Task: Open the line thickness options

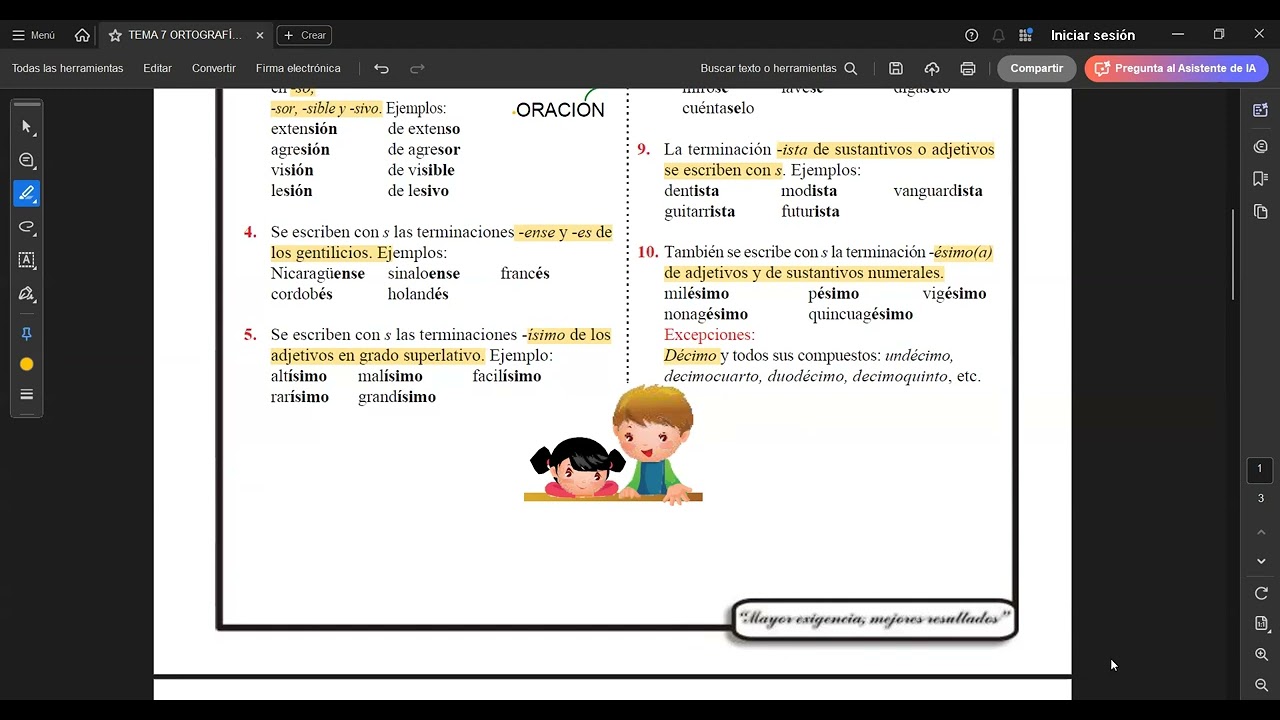Action: click(x=27, y=394)
